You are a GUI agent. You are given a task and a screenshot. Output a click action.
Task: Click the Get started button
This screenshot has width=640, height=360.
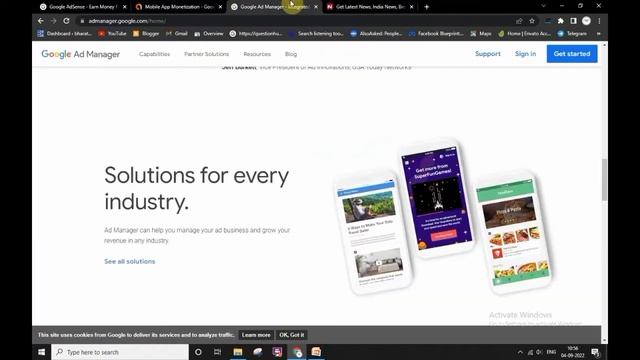[x=572, y=54]
